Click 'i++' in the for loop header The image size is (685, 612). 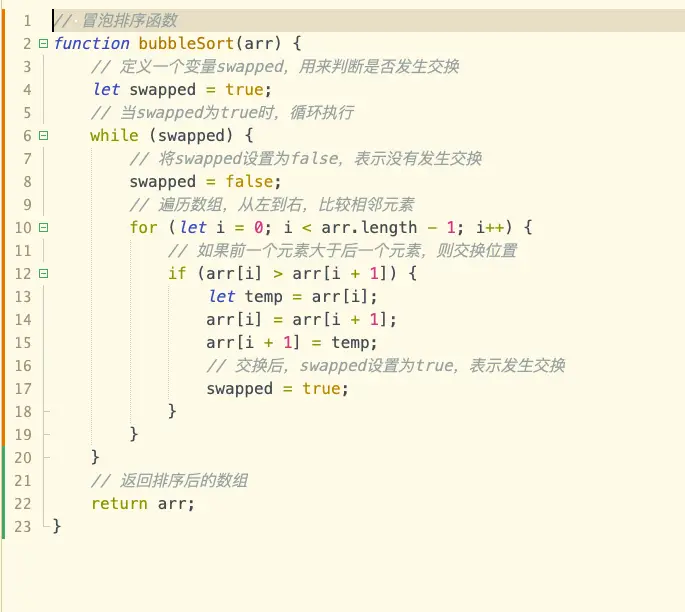point(490,228)
